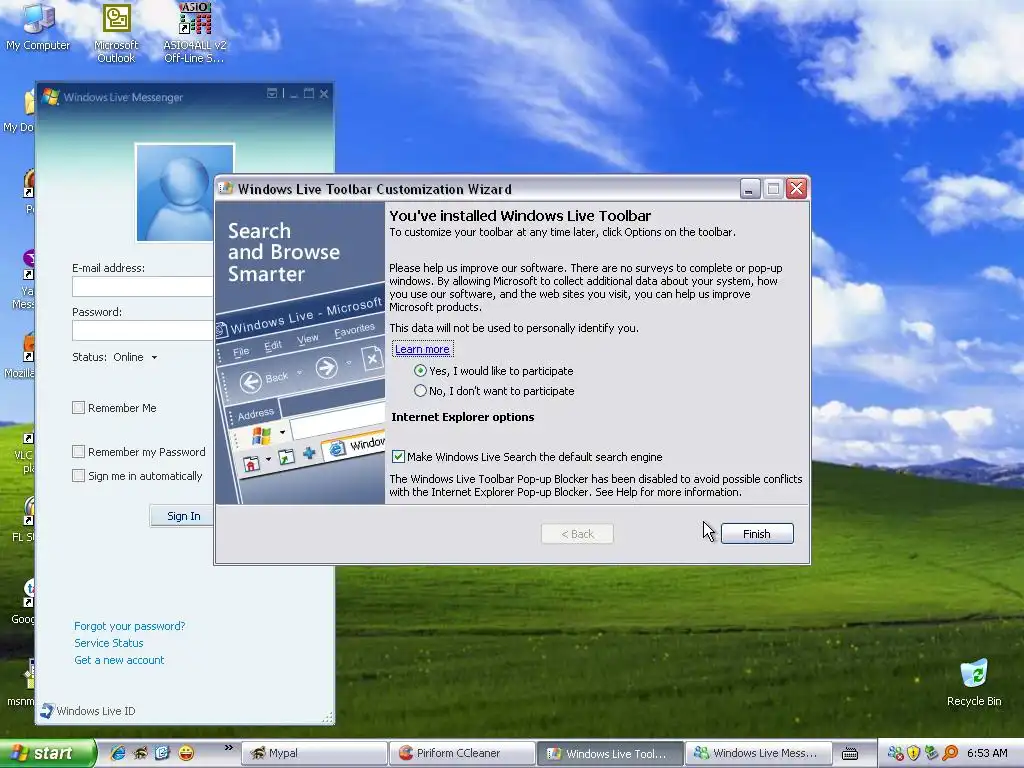Click Get a new account link
This screenshot has width=1024, height=768.
[119, 660]
